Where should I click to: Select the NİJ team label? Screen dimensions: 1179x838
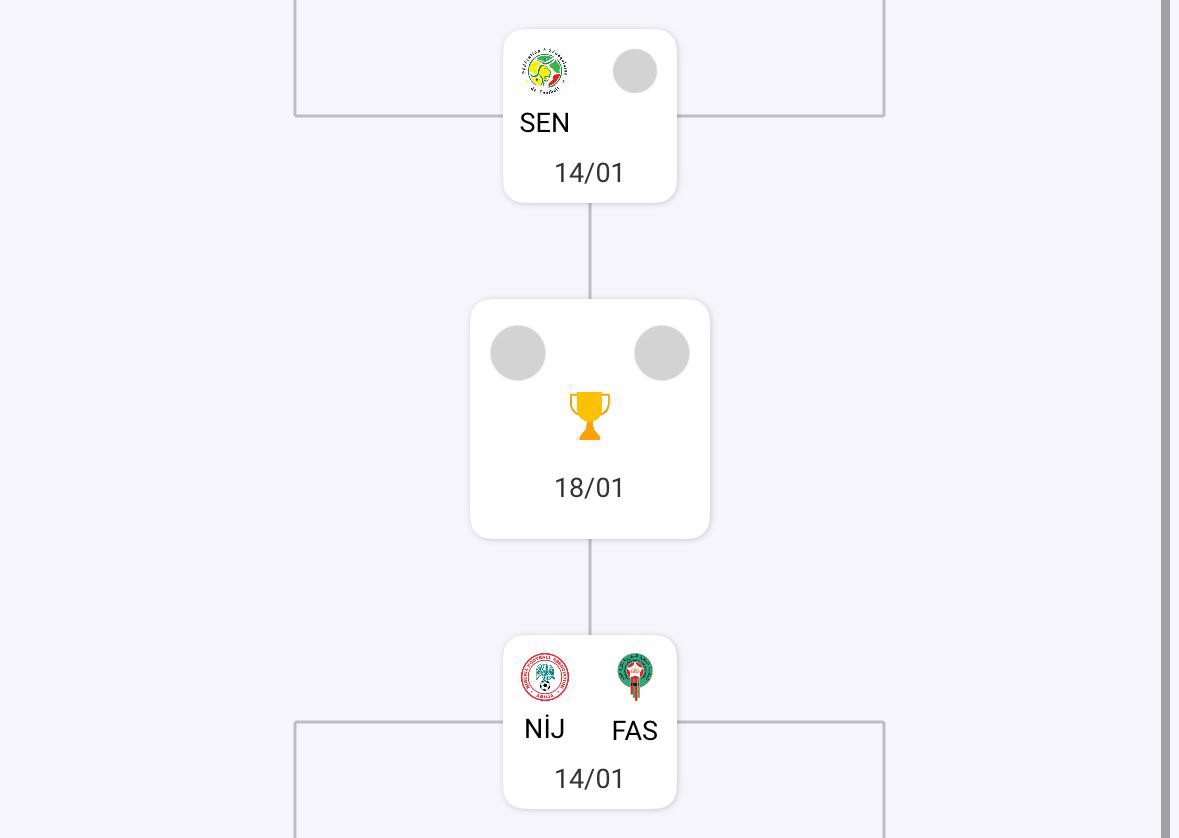tap(545, 729)
